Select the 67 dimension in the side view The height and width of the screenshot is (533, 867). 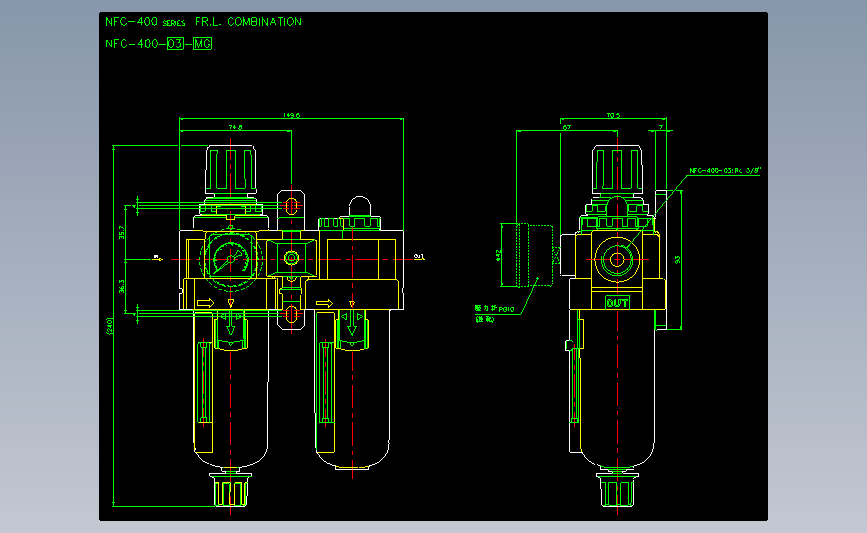567,128
